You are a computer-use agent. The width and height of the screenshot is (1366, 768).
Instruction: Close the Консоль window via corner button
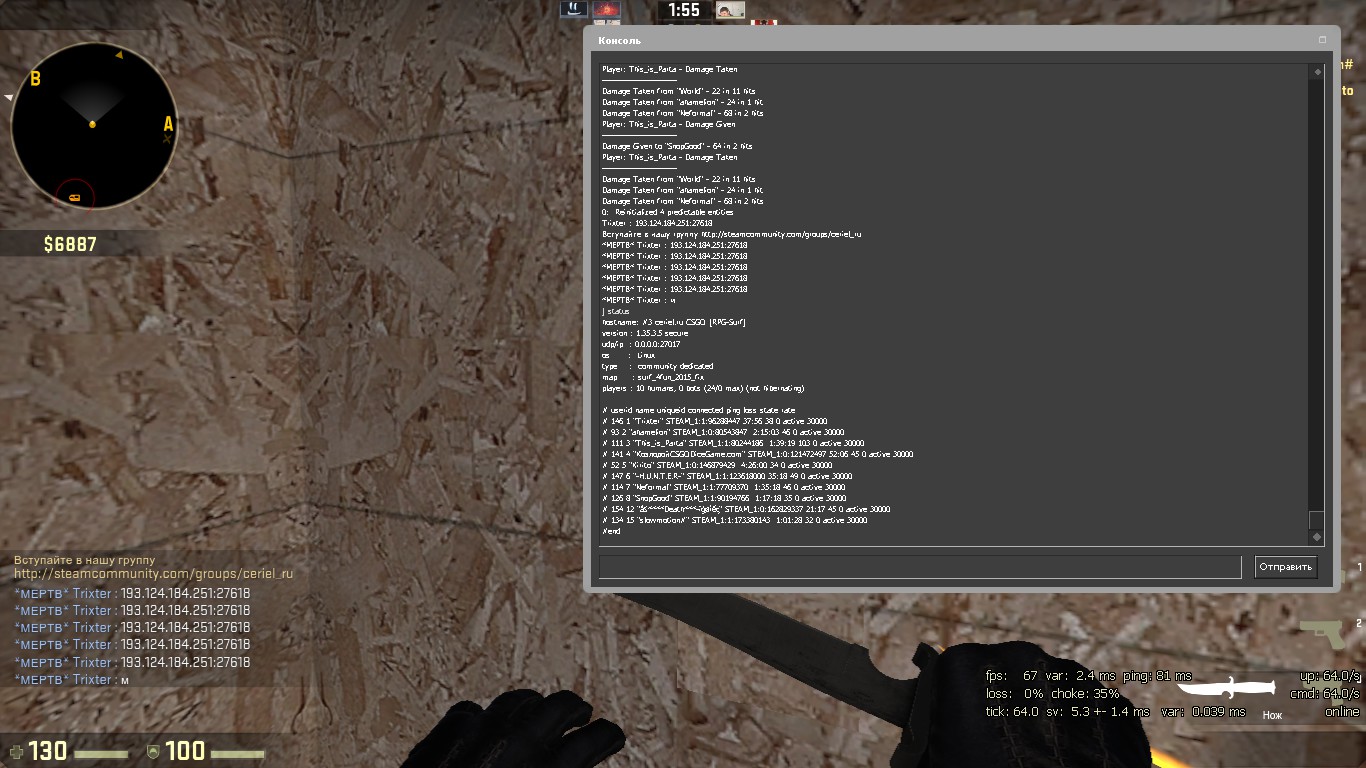coord(1322,40)
